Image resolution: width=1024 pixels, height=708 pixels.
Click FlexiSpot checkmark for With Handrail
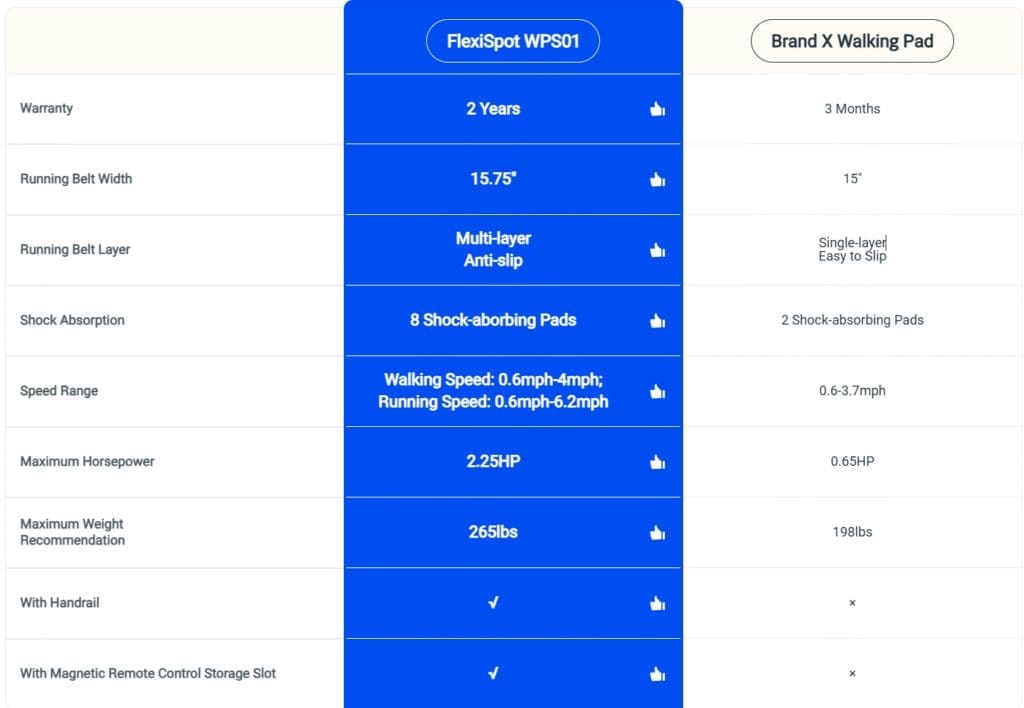pos(494,602)
